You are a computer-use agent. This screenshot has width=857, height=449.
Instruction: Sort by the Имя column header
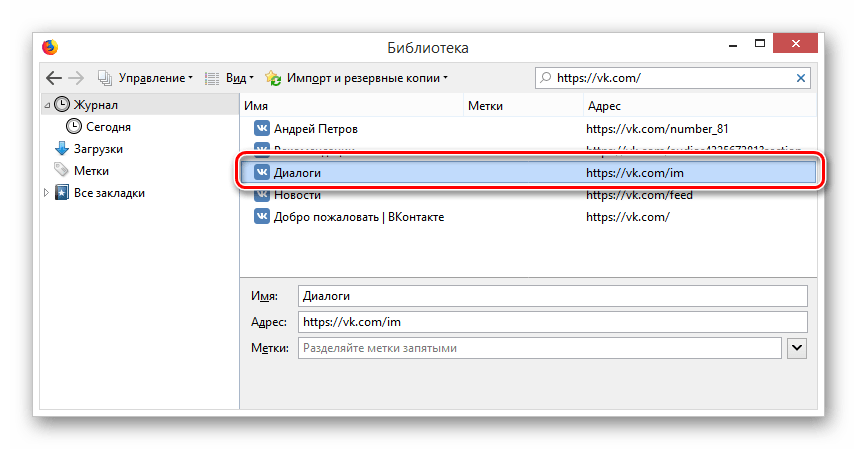(x=350, y=105)
